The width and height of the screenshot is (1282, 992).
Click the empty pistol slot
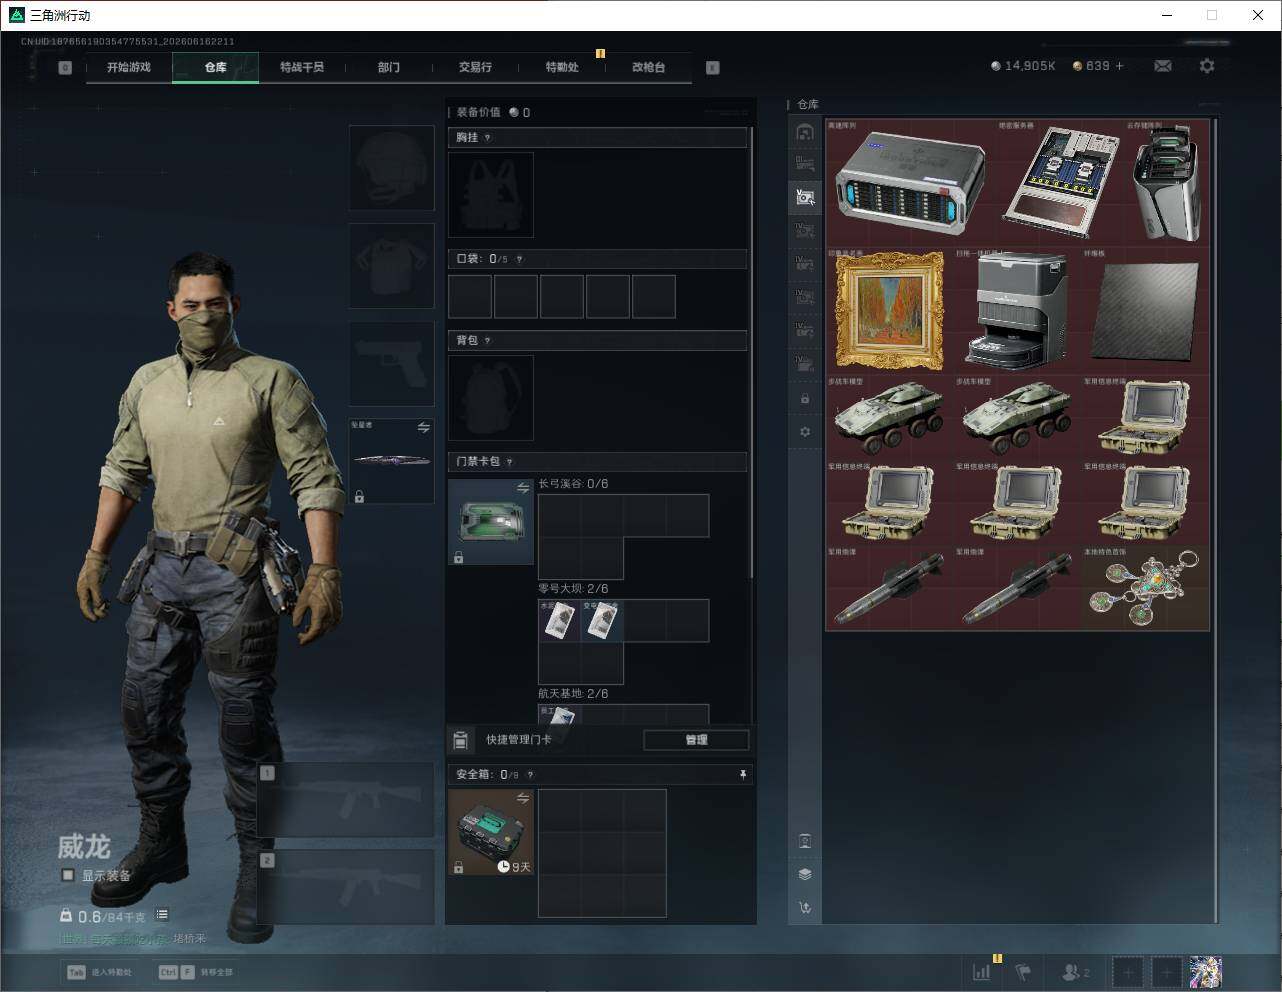point(391,363)
